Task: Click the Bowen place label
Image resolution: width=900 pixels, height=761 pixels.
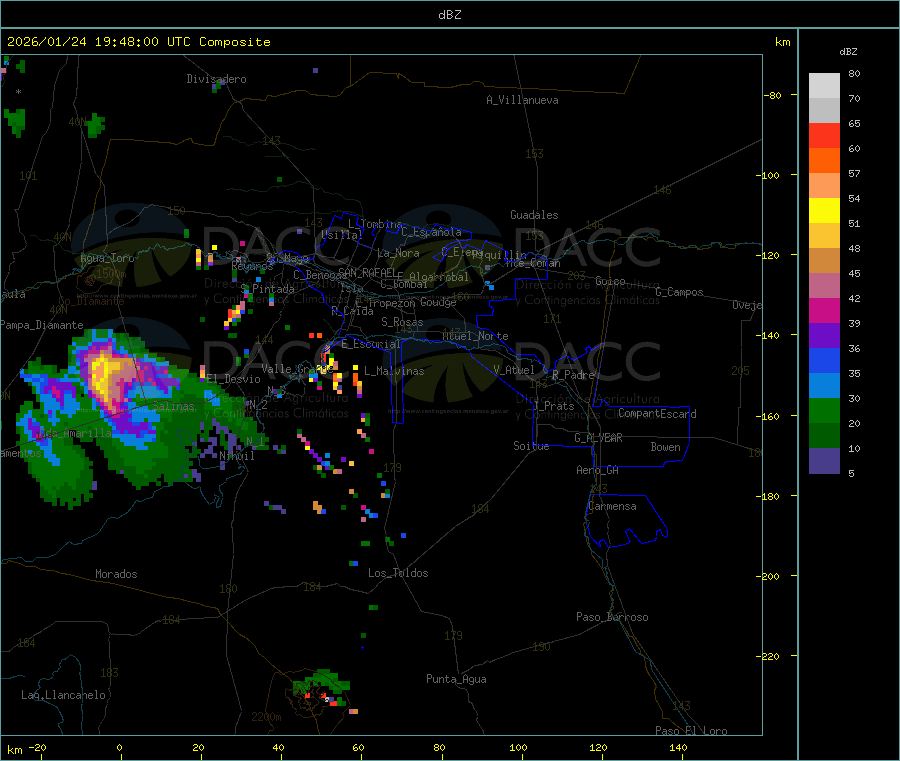Action: point(666,447)
